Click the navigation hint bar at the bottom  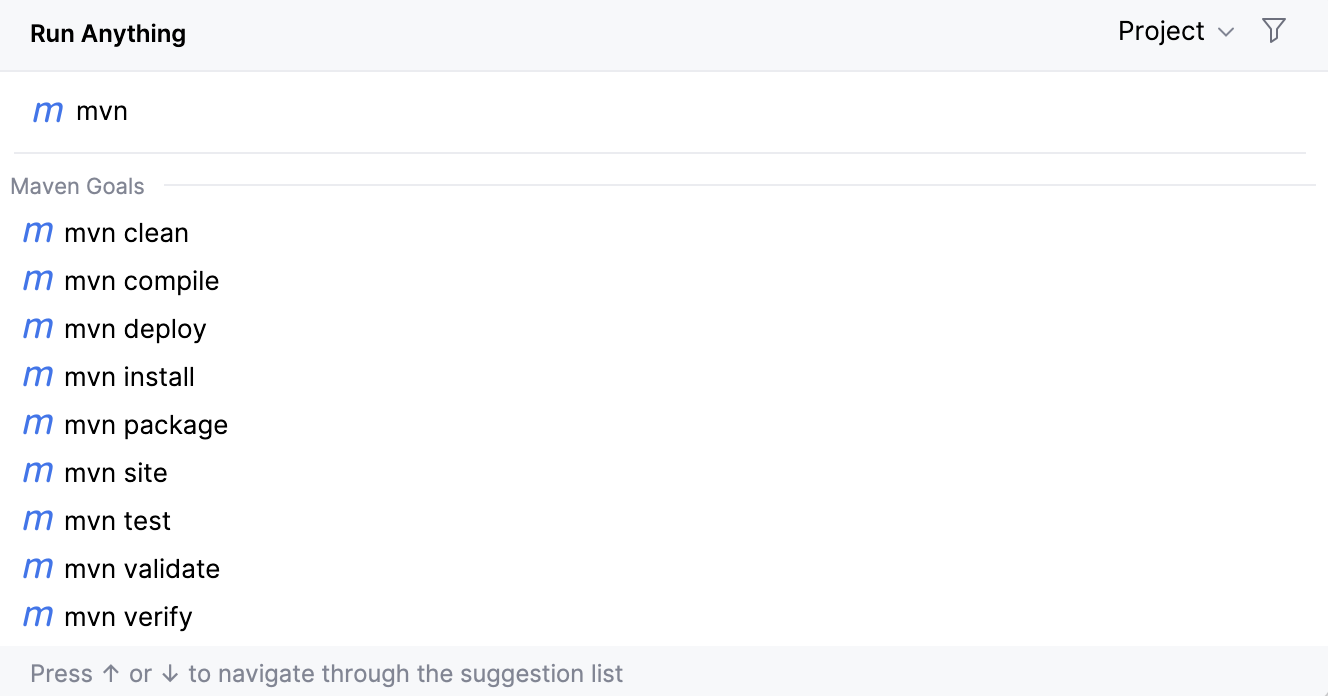tap(326, 673)
